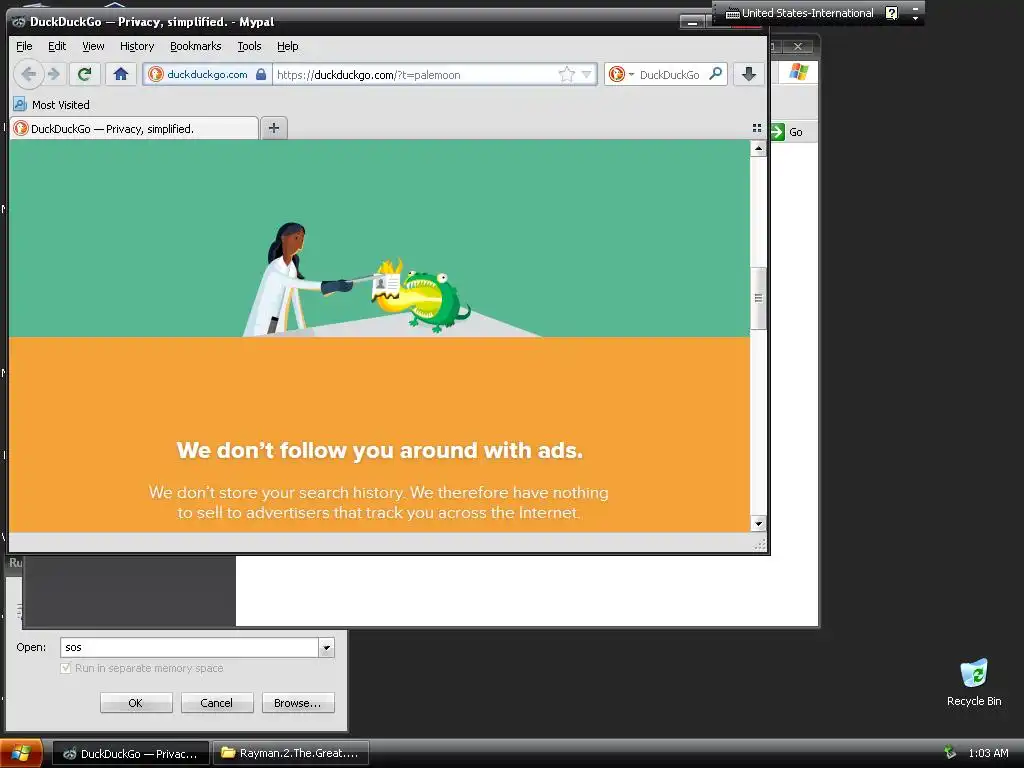Bookmark this page with the star icon
Screen dimensions: 1024x768
(x=566, y=74)
